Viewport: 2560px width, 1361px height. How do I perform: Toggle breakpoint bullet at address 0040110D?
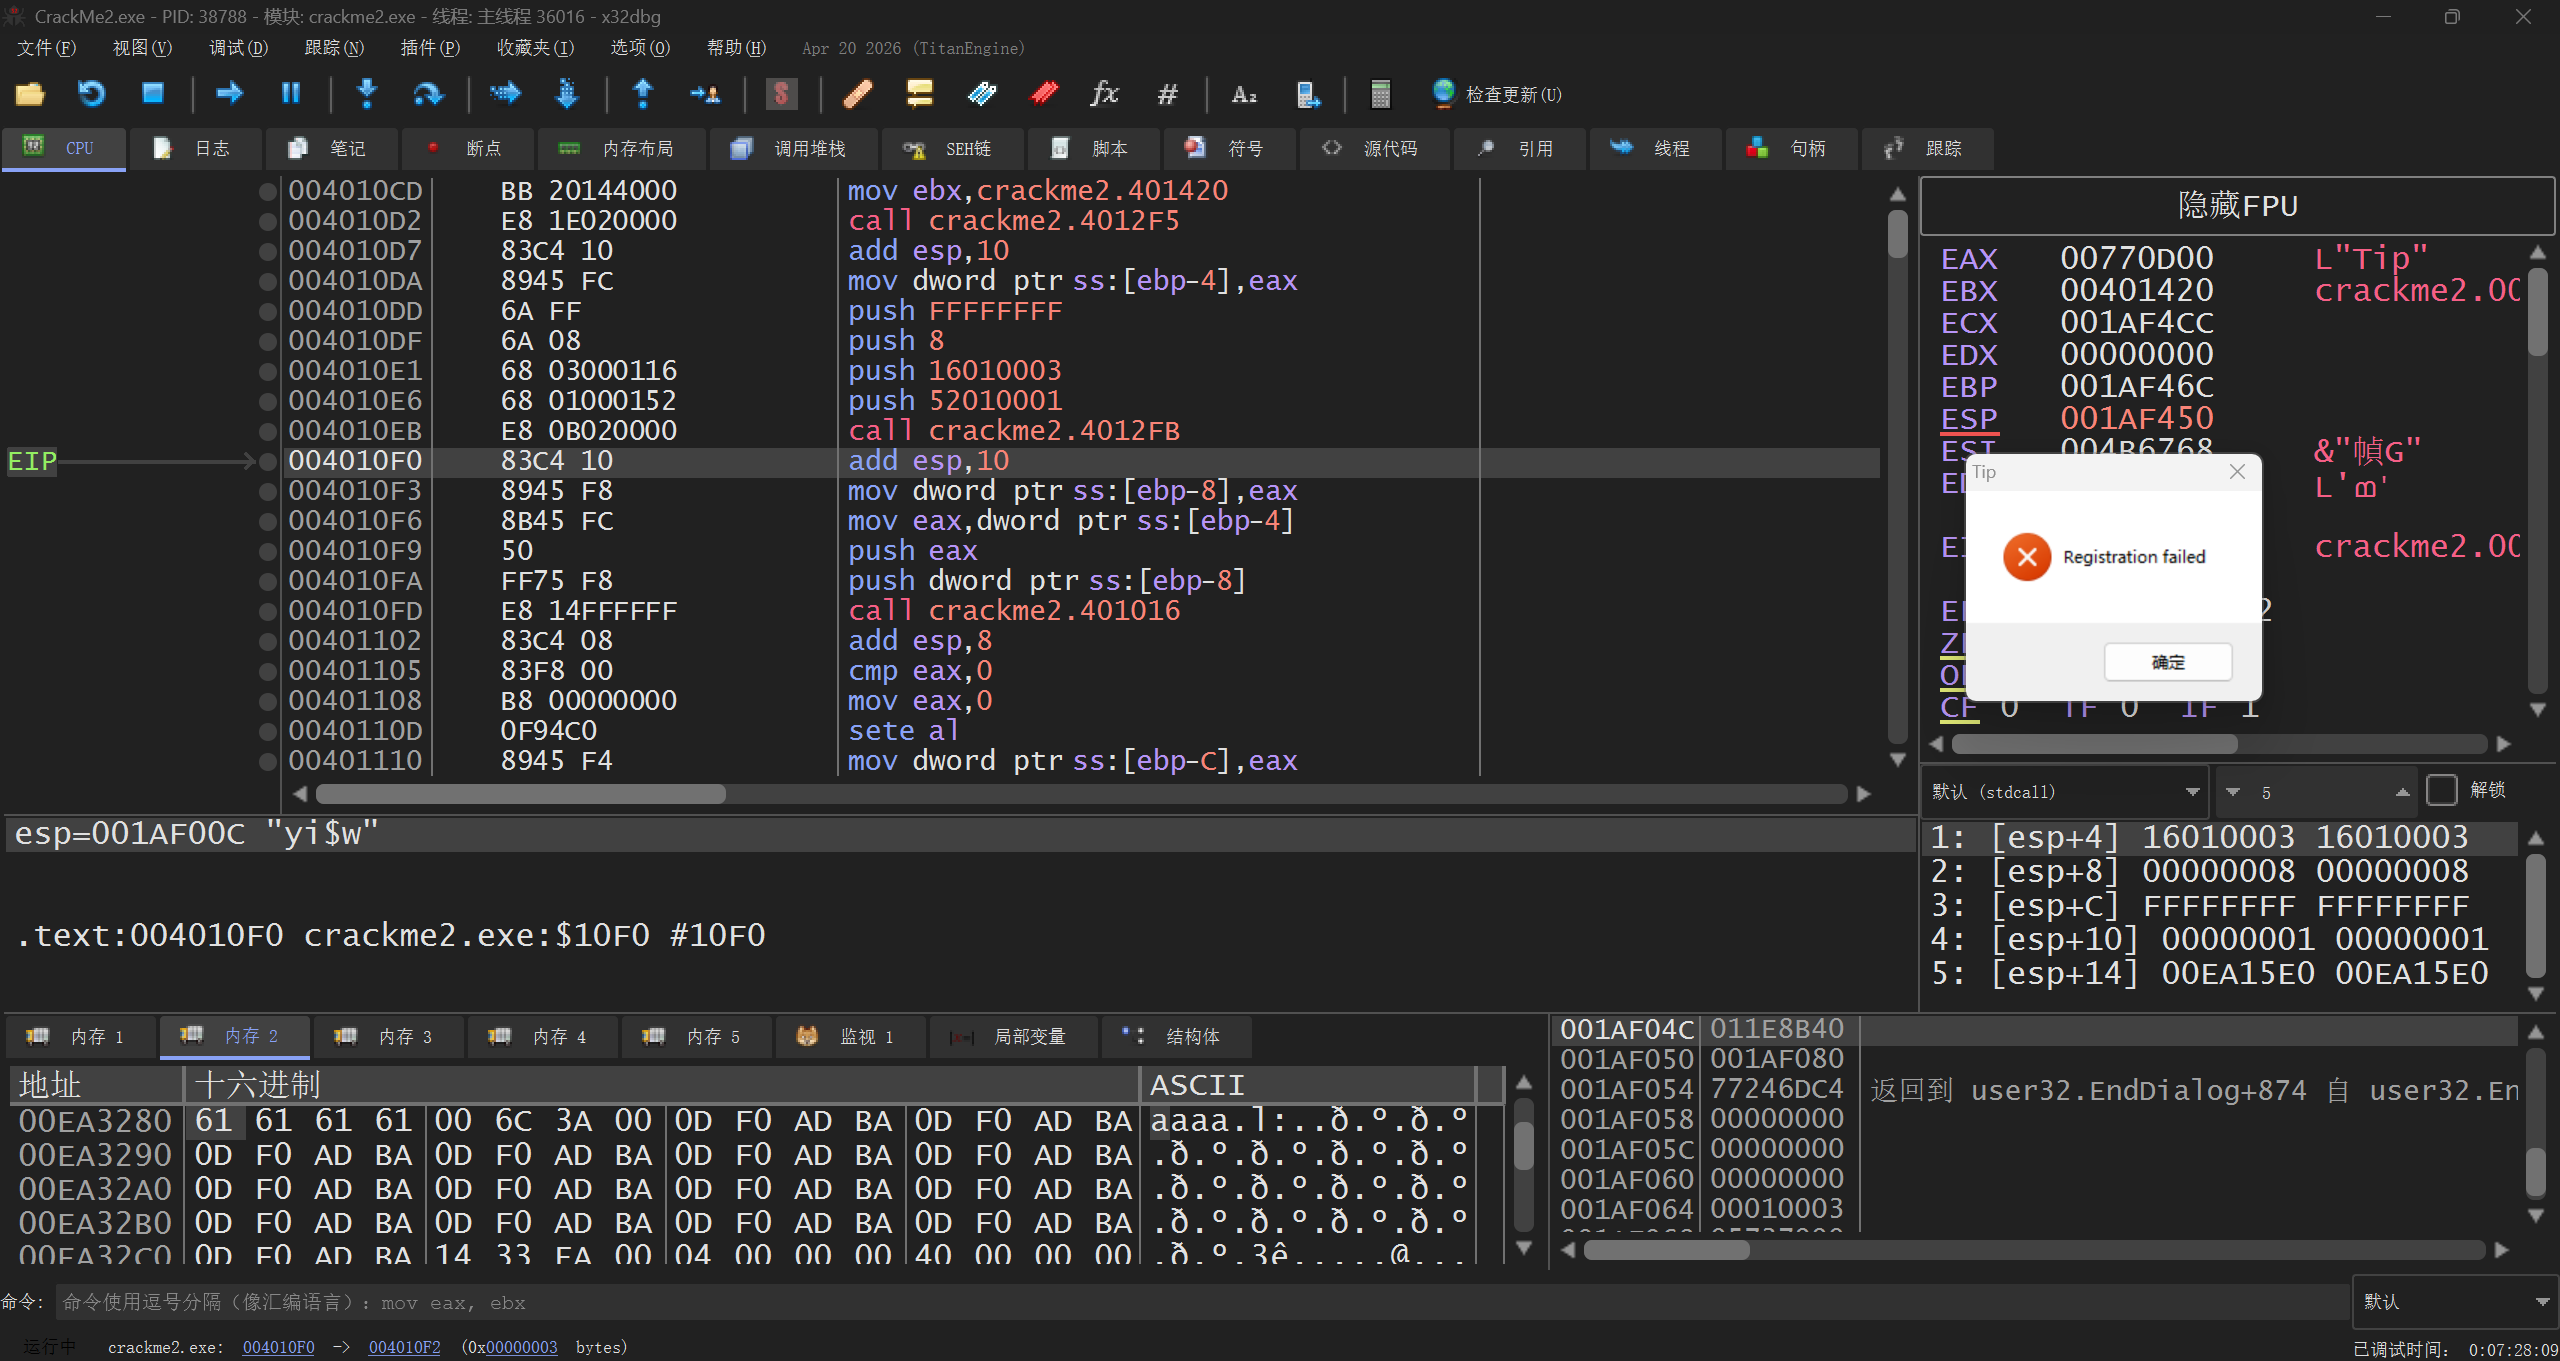[268, 731]
